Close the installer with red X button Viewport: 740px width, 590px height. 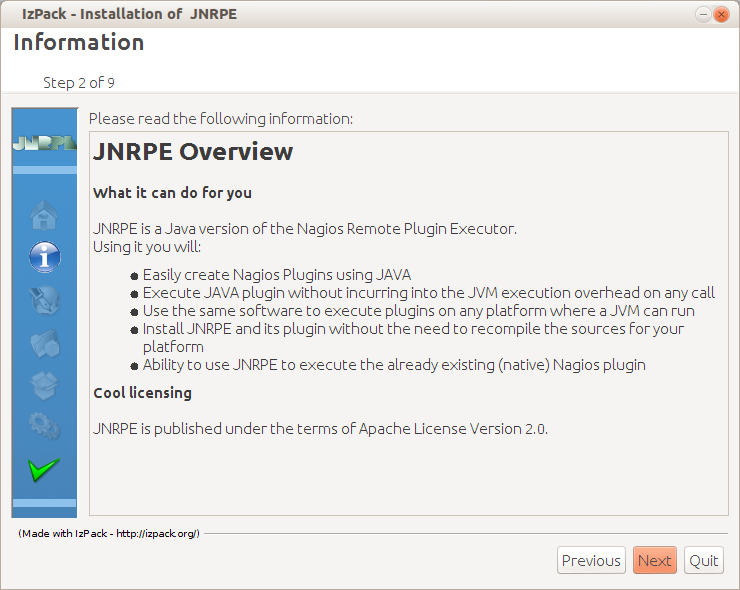[x=721, y=15]
